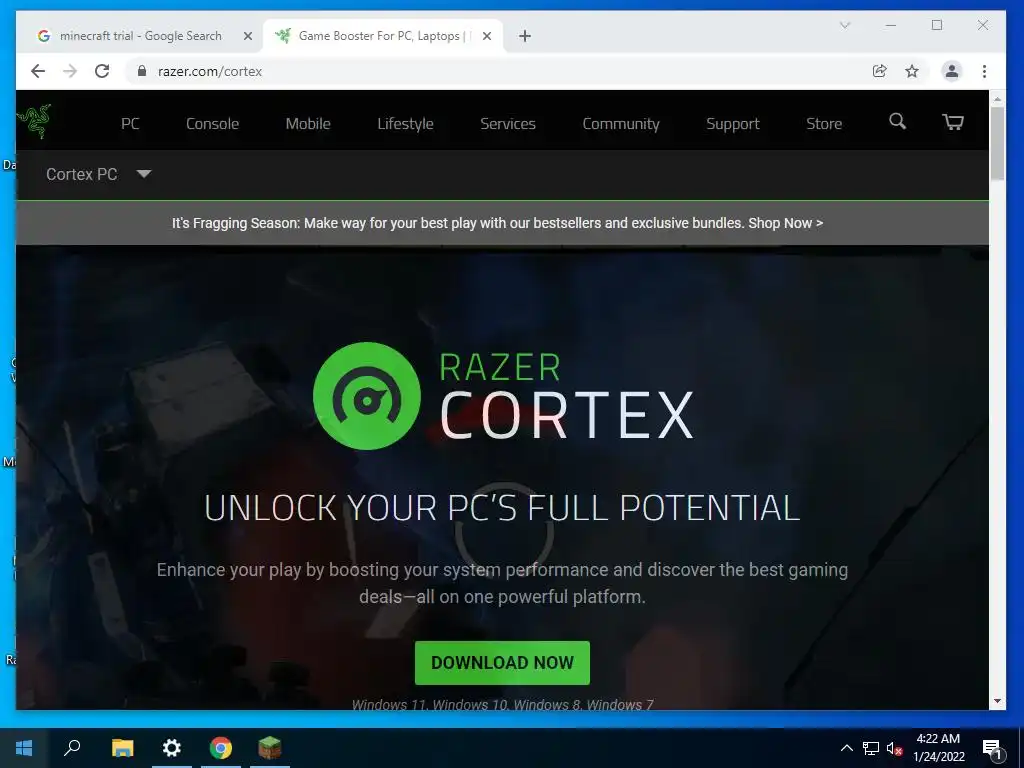Open the site search magnifier icon
1024x768 pixels.
click(x=897, y=121)
